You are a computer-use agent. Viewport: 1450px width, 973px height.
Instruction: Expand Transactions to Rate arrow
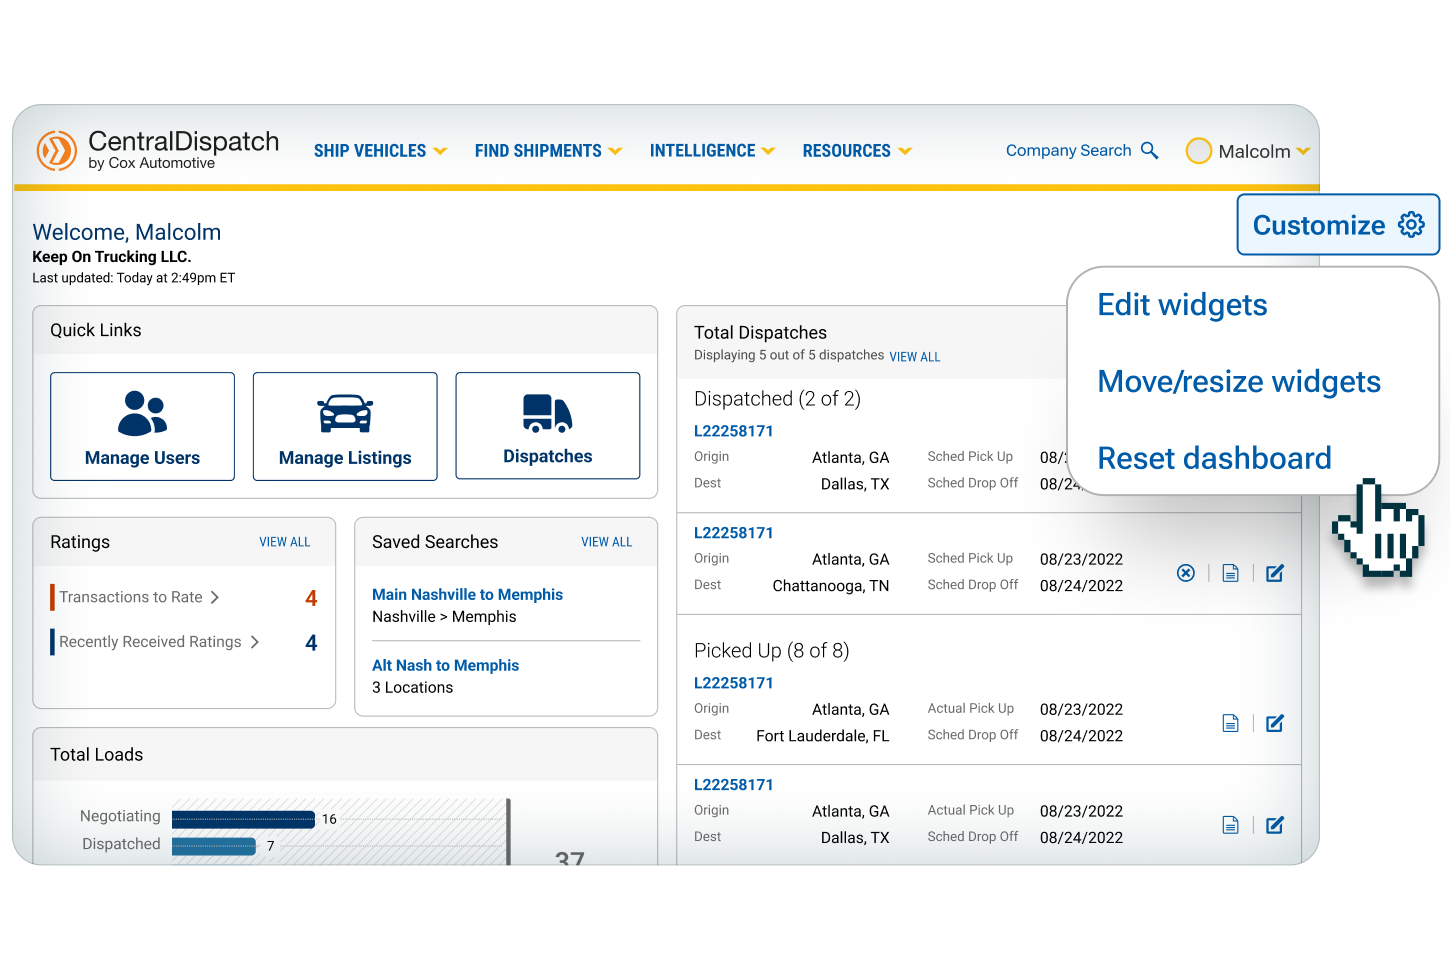click(215, 597)
